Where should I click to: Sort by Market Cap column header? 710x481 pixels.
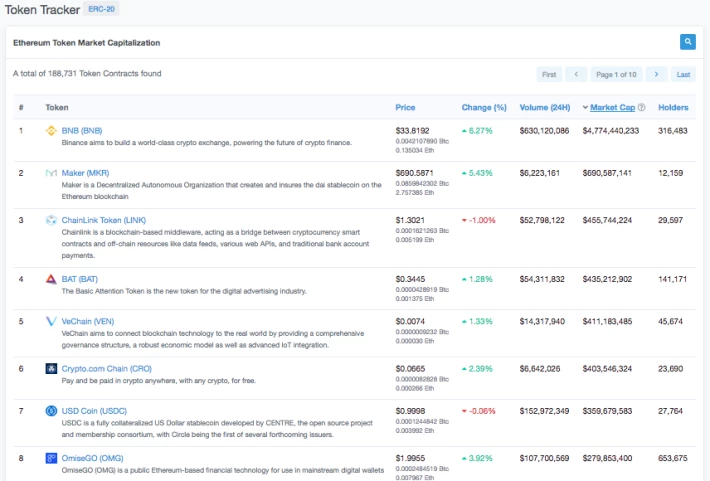click(x=612, y=107)
